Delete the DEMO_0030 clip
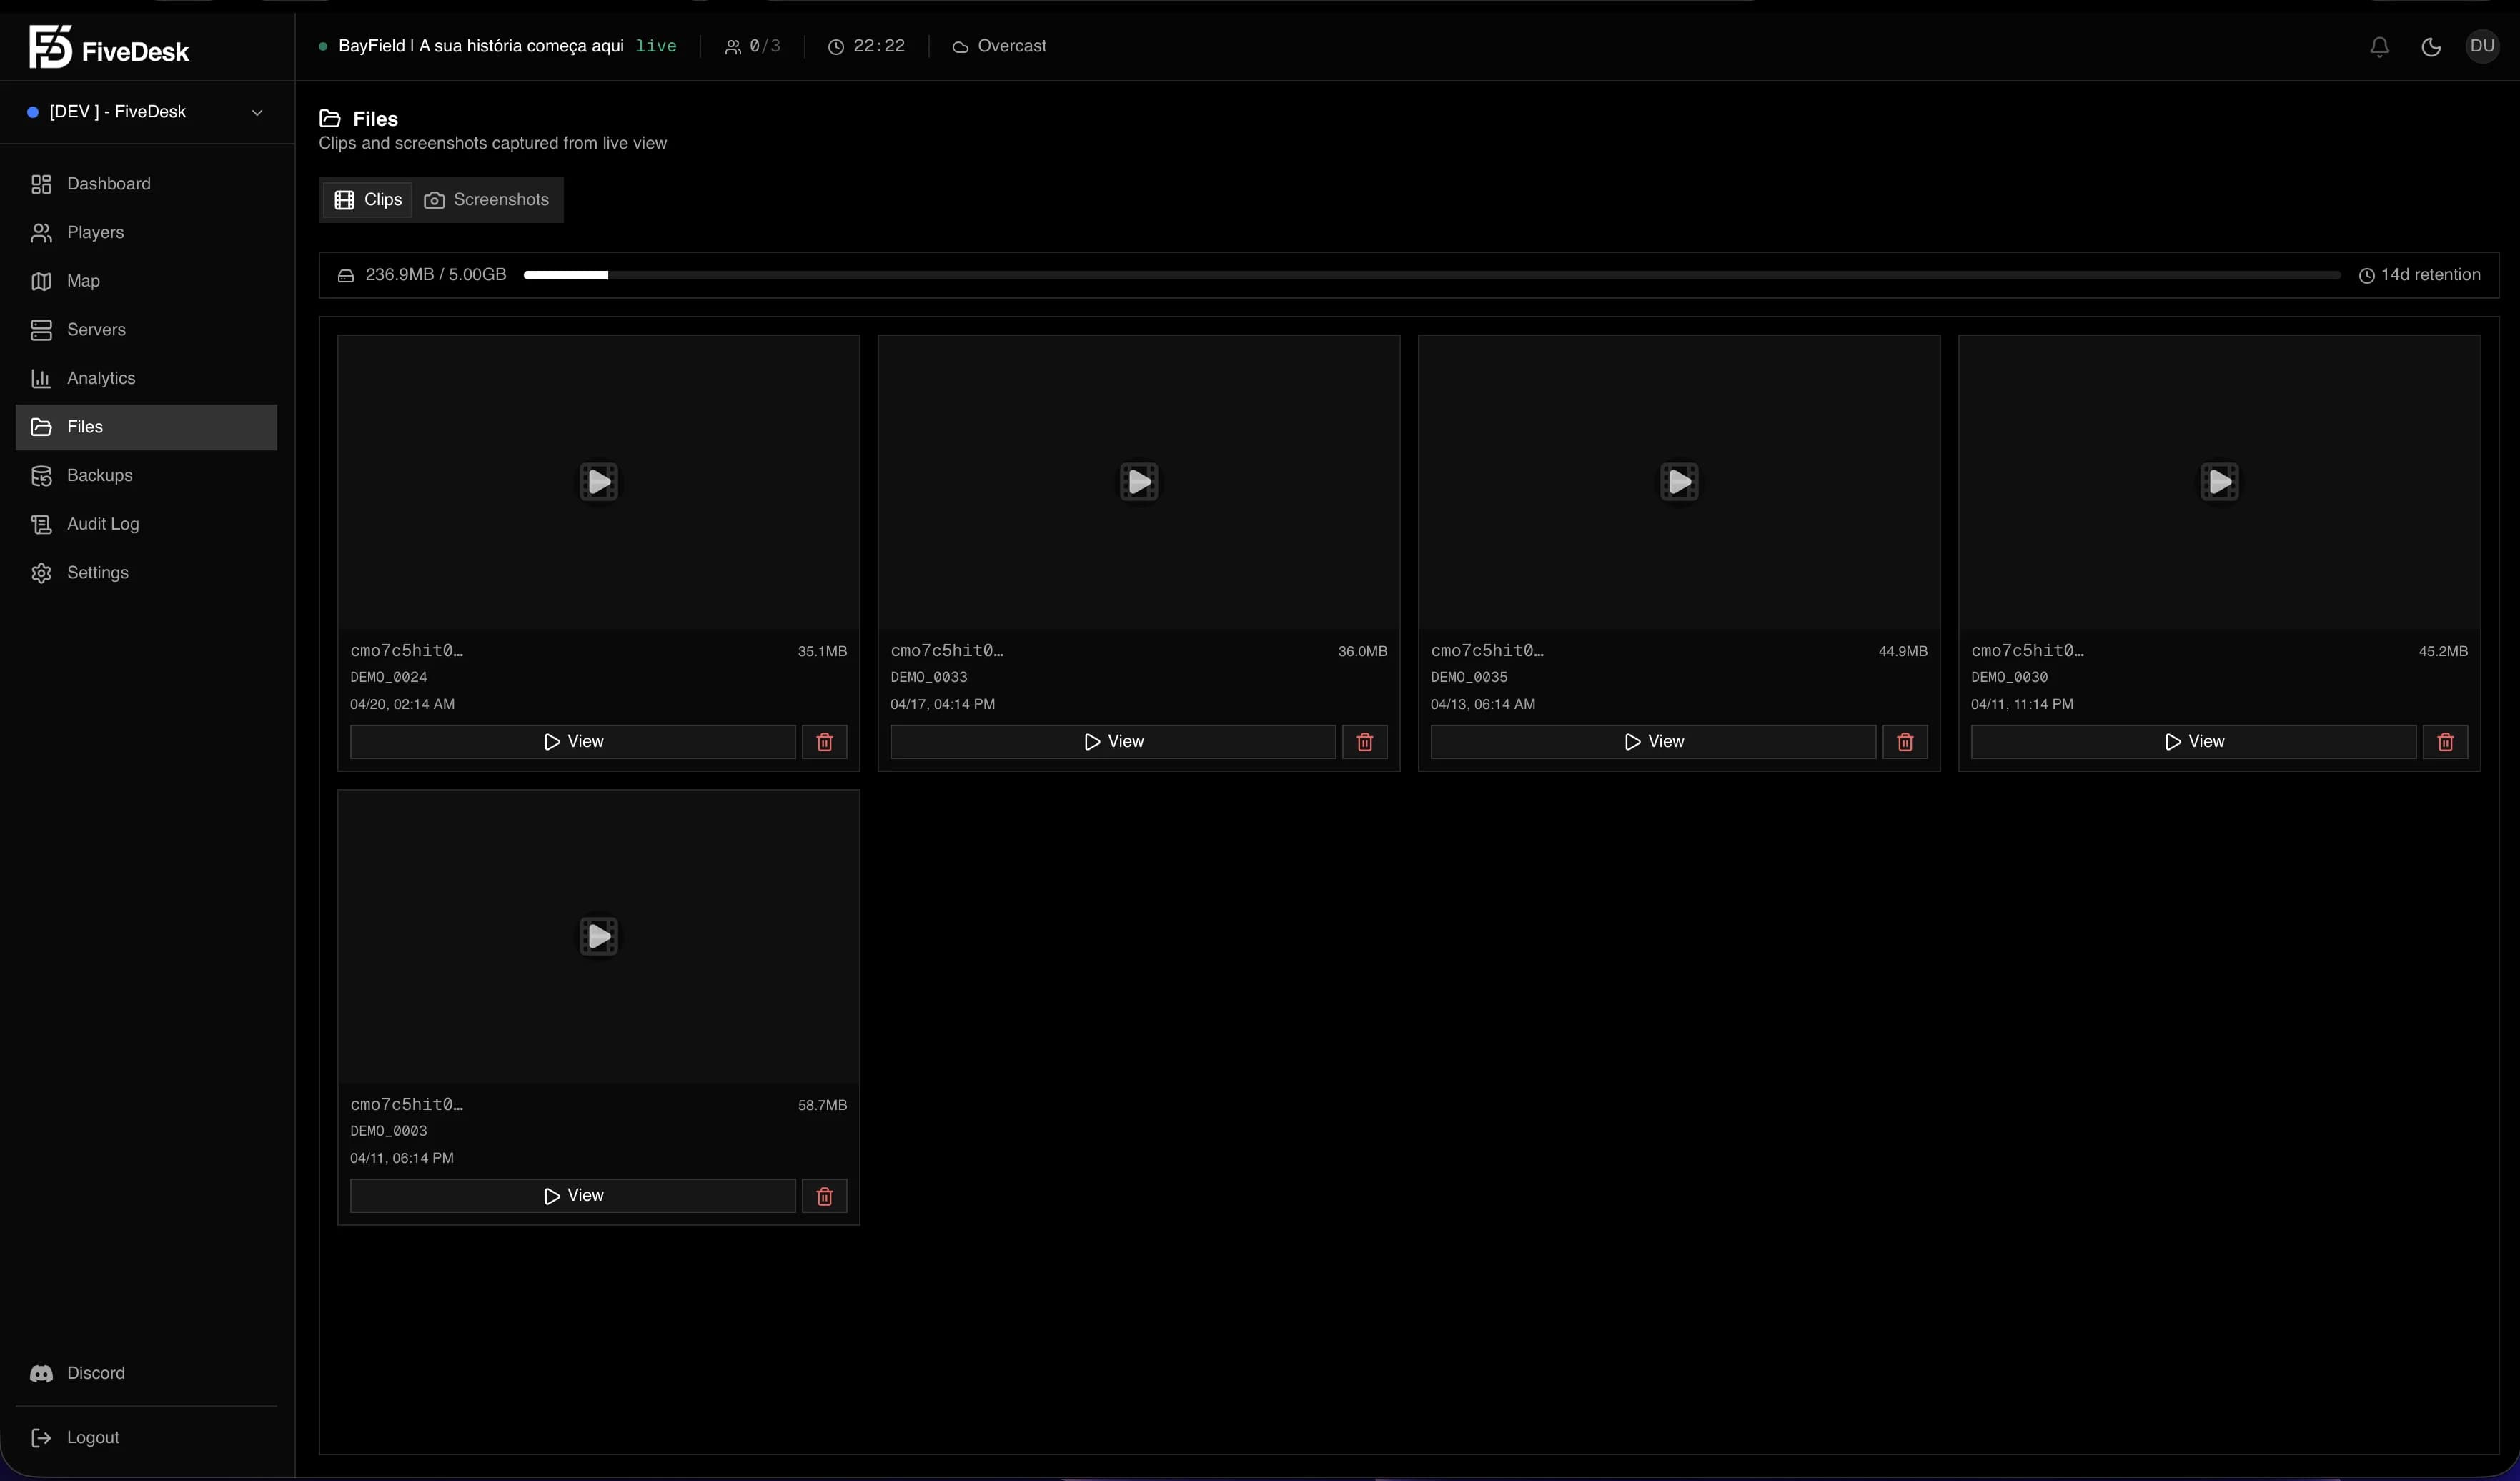Image resolution: width=2520 pixels, height=1481 pixels. (2445, 742)
